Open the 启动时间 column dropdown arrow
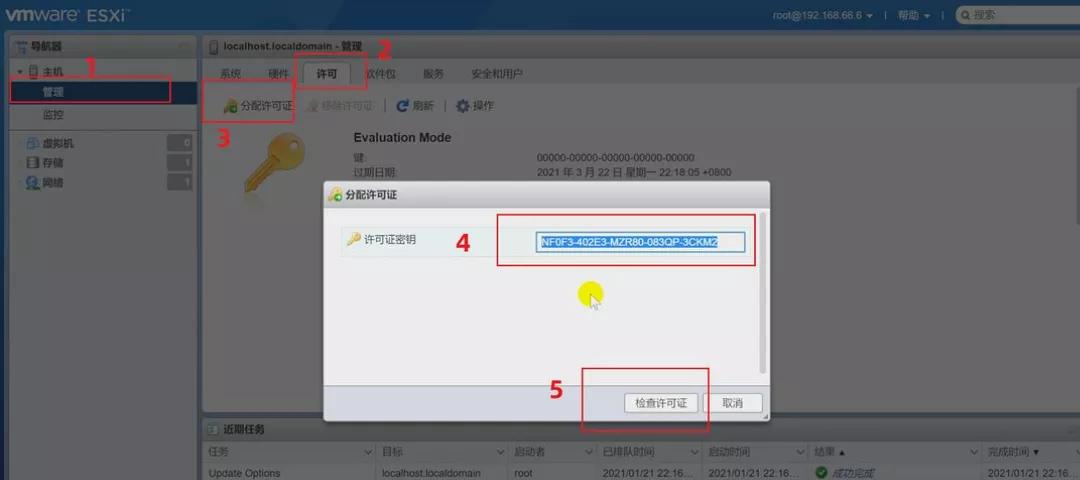 click(x=799, y=452)
